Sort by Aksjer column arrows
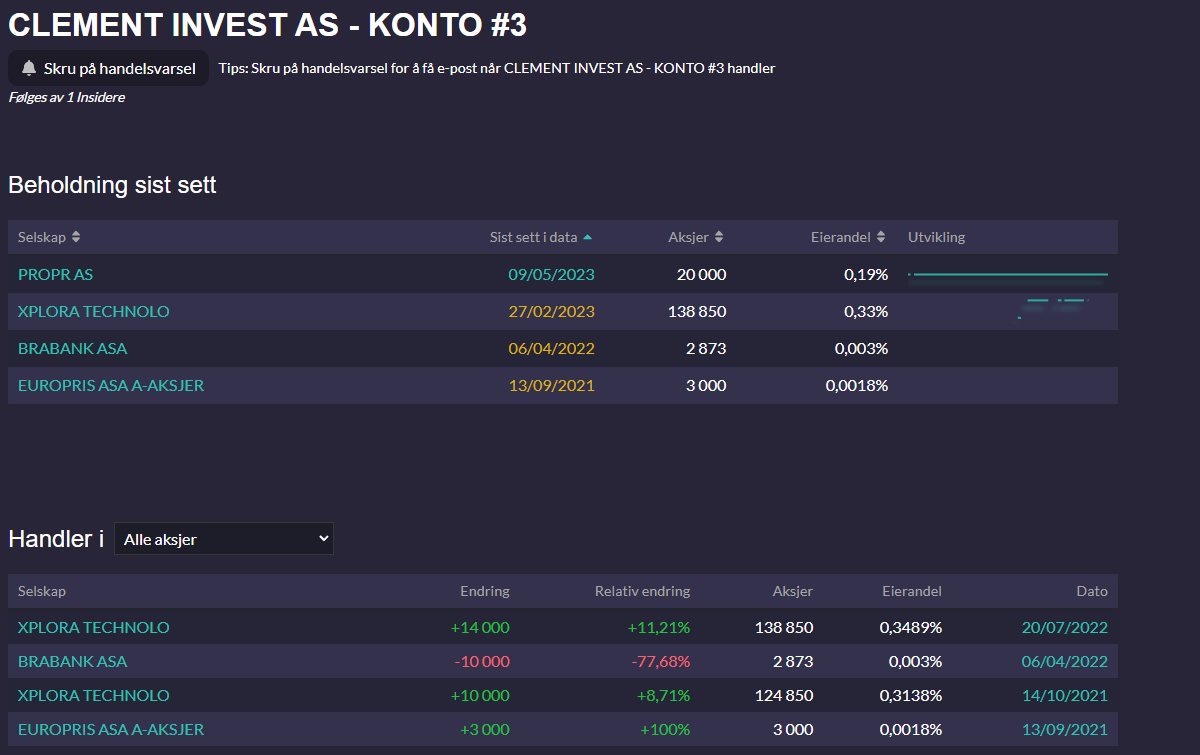Viewport: 1200px width, 755px height. (719, 237)
